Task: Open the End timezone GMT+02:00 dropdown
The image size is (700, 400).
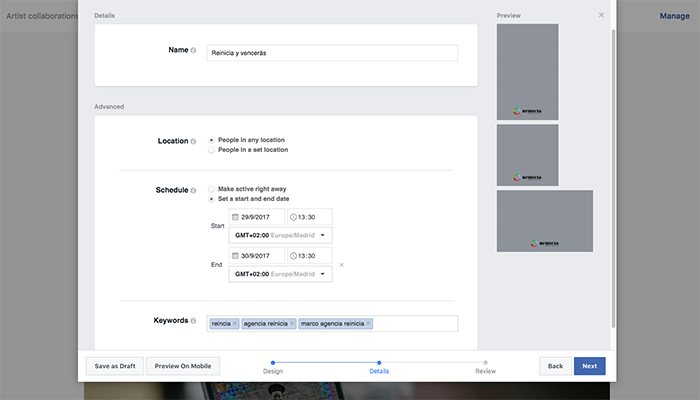Action: tap(280, 274)
